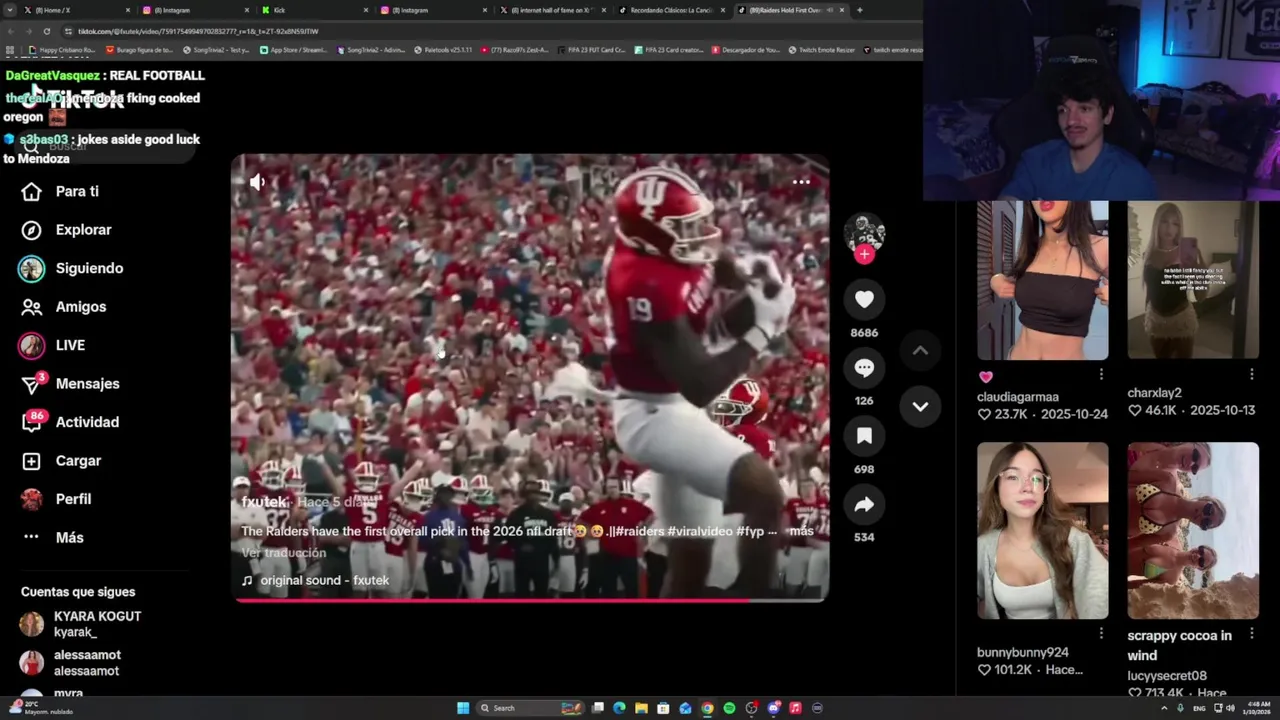Open options dots beside scrappy cocoa video
The height and width of the screenshot is (720, 1280).
point(1251,633)
